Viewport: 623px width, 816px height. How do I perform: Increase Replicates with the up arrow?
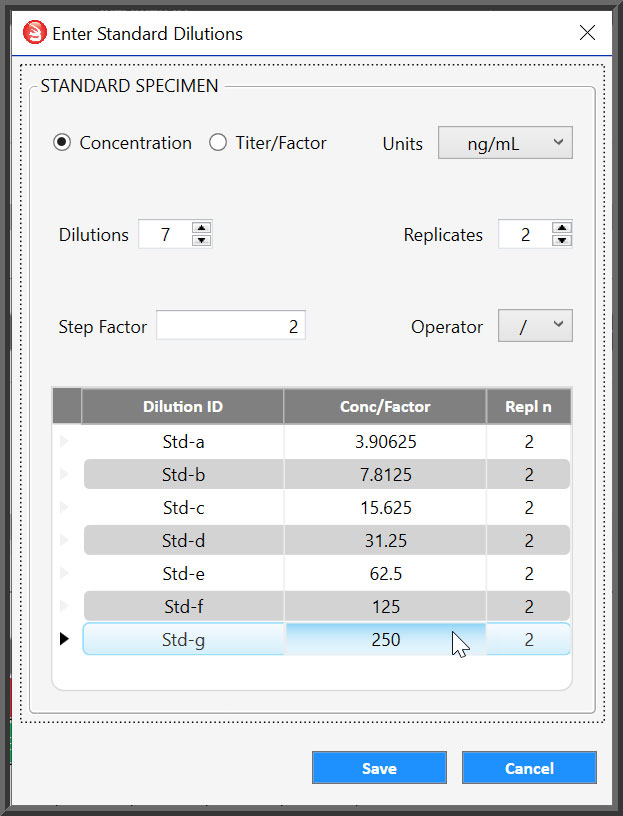click(x=562, y=228)
